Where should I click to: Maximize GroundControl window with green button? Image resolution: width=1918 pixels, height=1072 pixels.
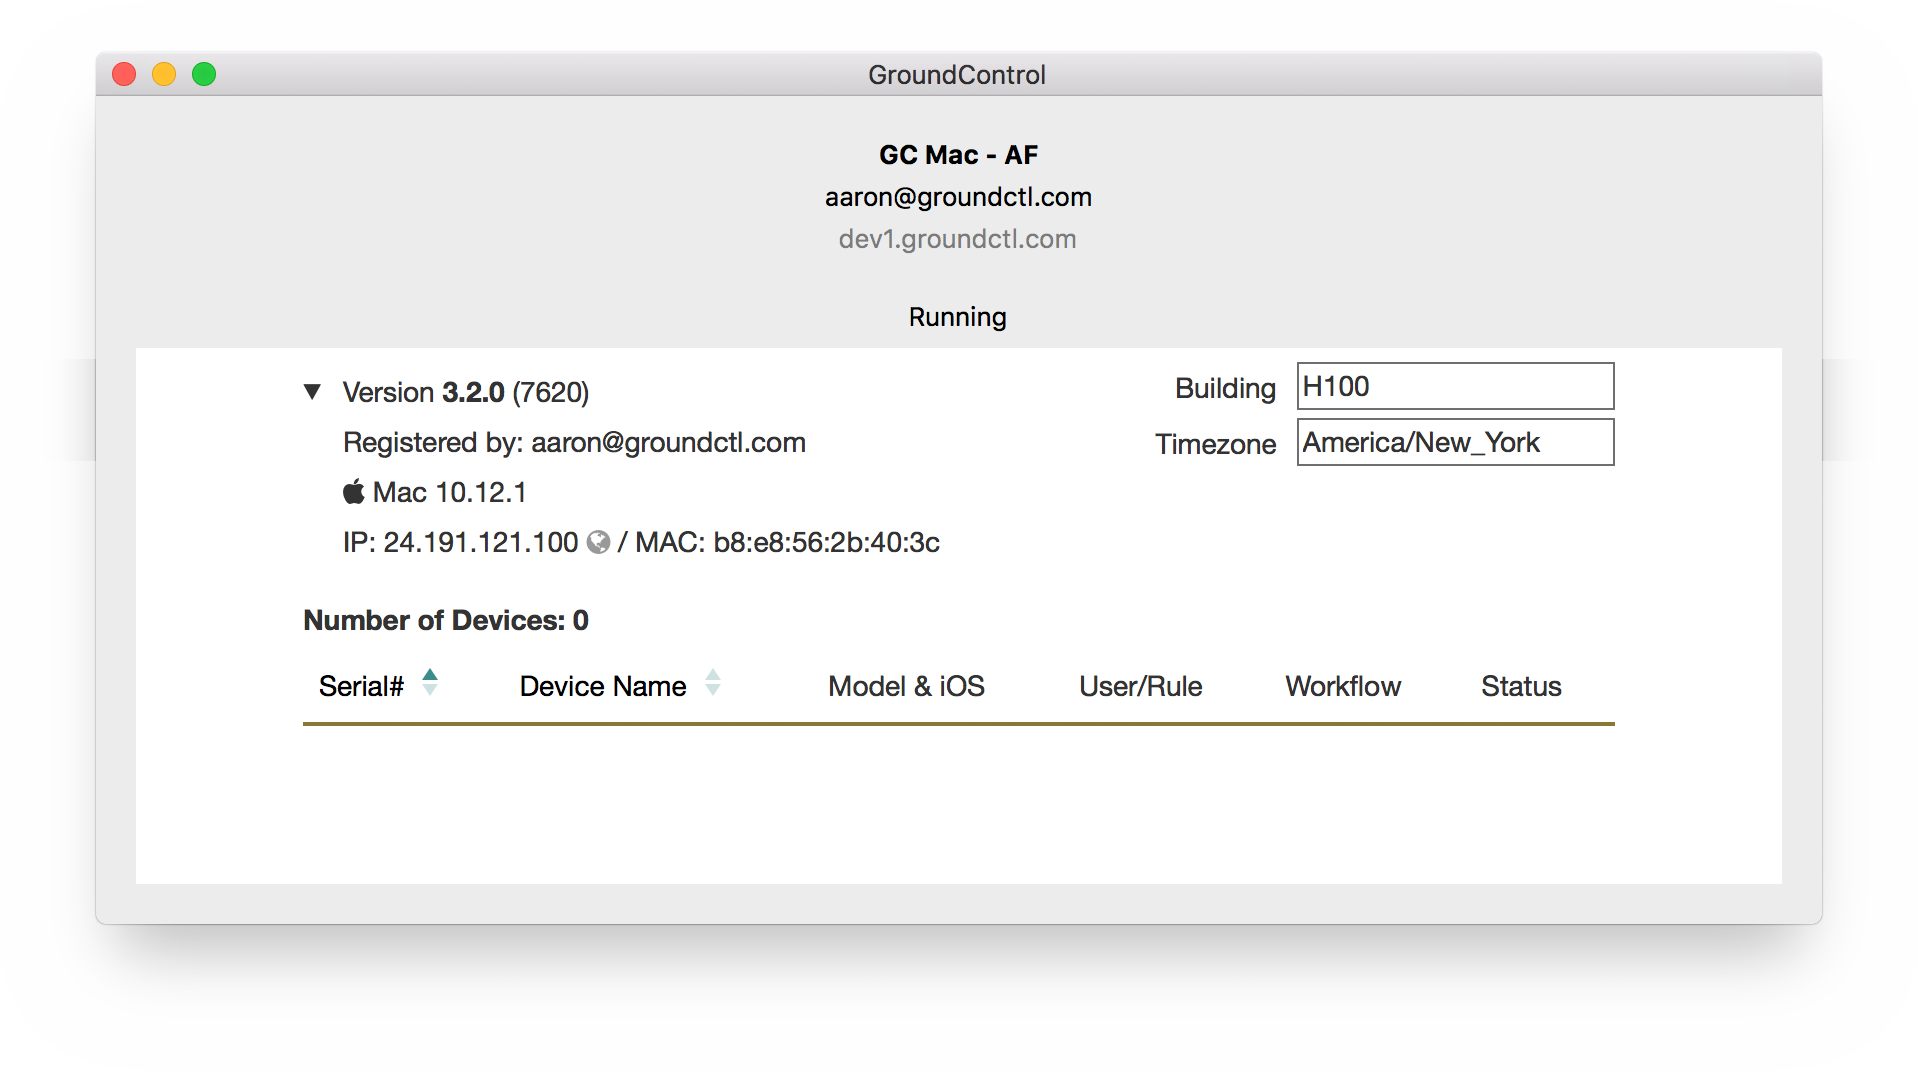204,74
